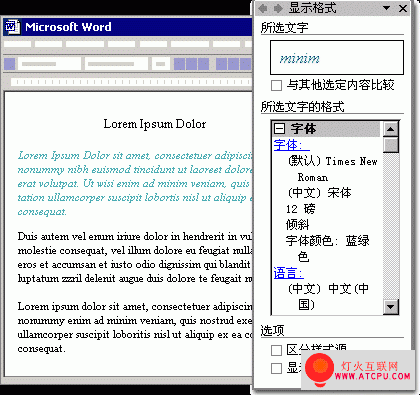This screenshot has width=420, height=395.
Task: Enable the 与其他选定内容比较 checkbox
Action: (x=276, y=85)
